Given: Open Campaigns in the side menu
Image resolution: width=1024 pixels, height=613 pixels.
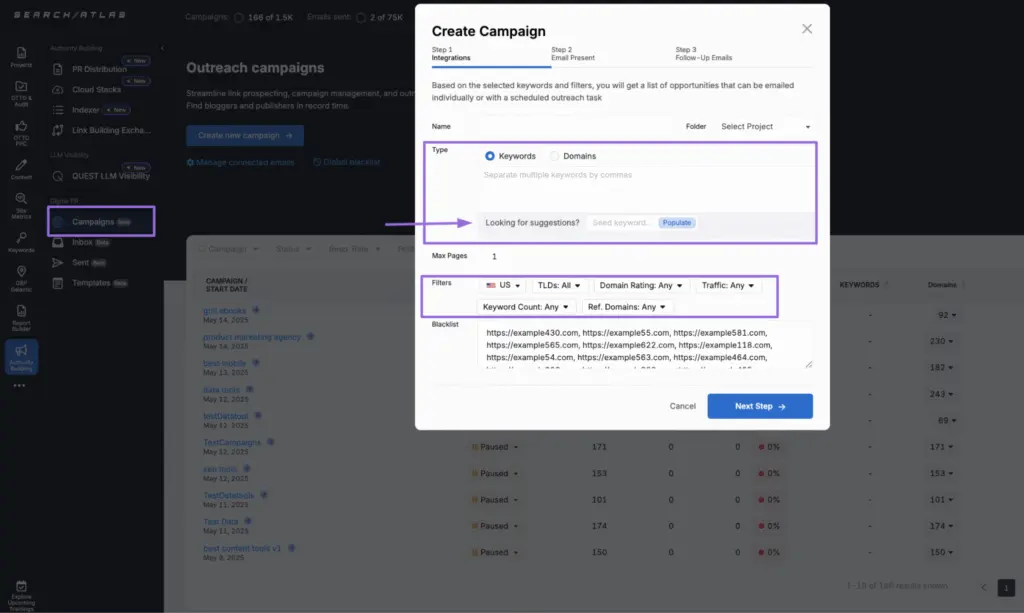Looking at the screenshot, I should coord(101,221).
